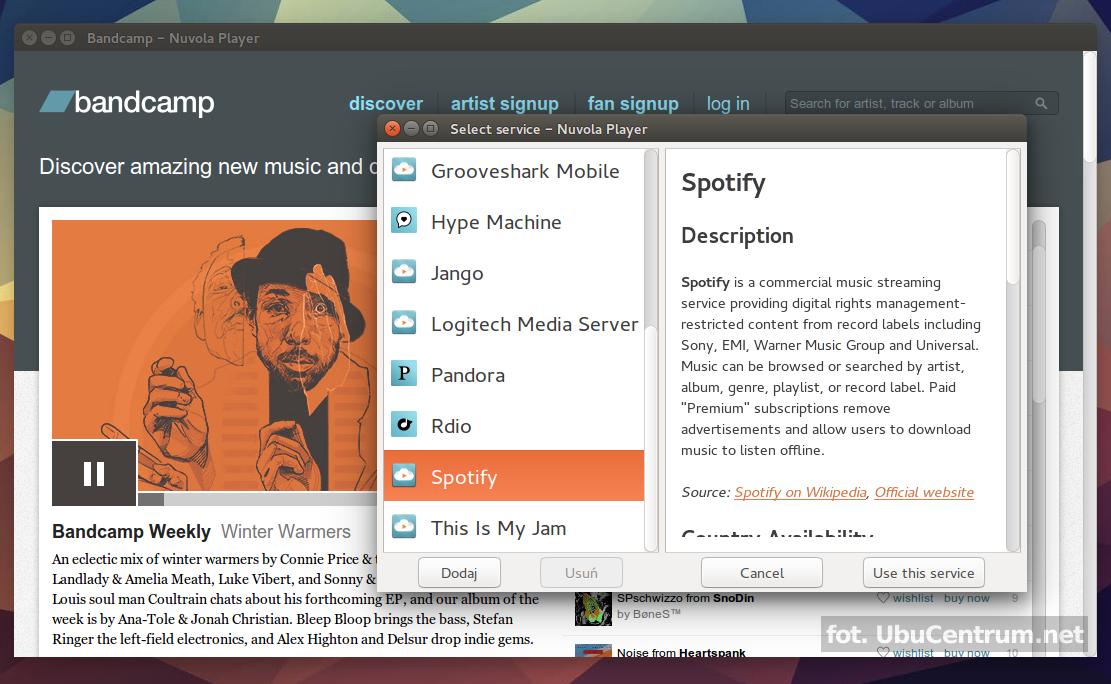Image resolution: width=1111 pixels, height=684 pixels.
Task: Cancel the Select service dialog
Action: [x=762, y=573]
